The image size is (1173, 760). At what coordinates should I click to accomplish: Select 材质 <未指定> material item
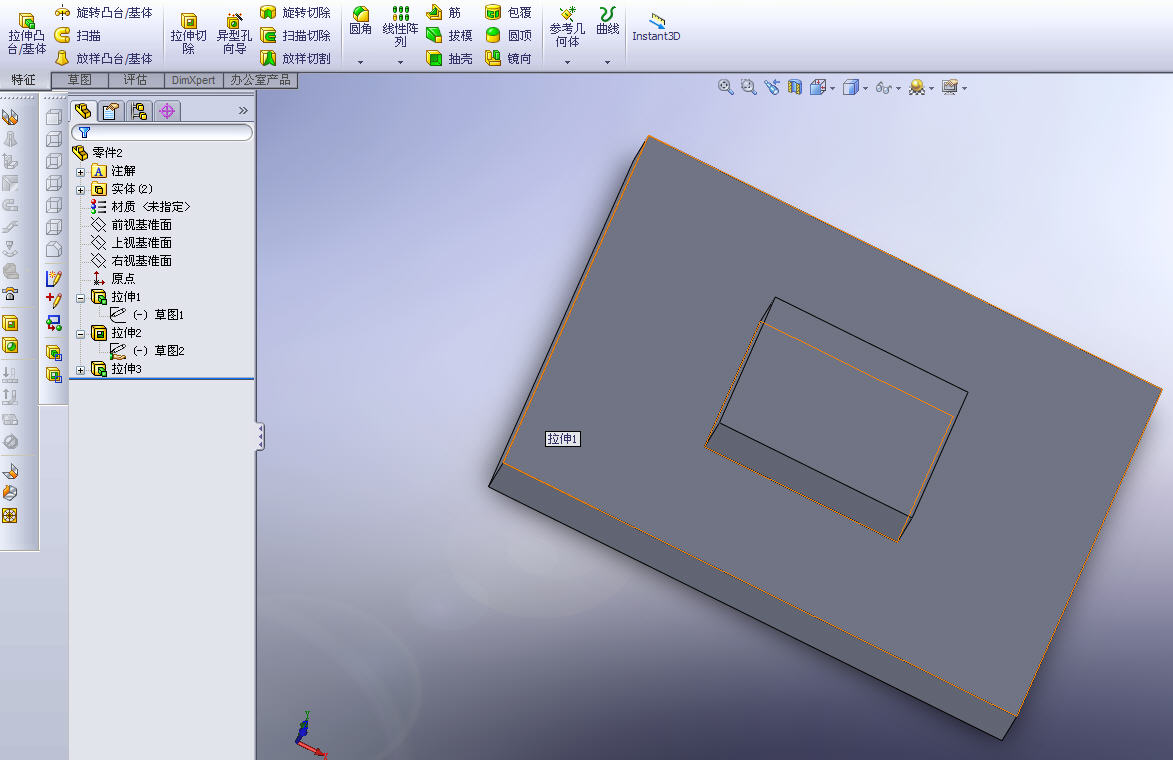[x=141, y=206]
